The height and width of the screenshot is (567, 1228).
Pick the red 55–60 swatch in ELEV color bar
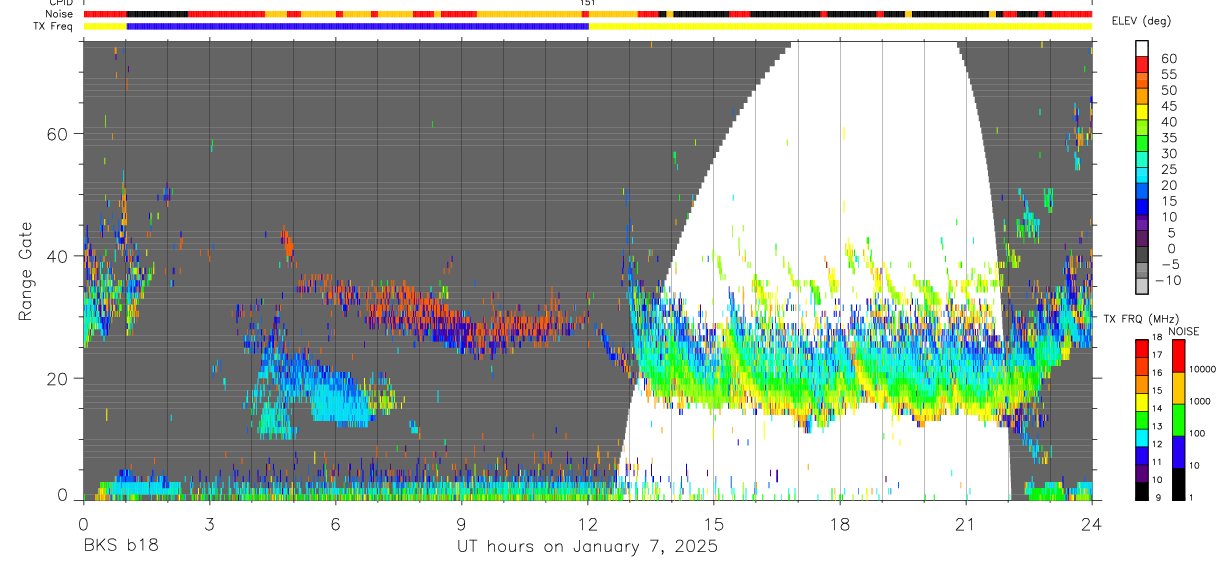pos(1141,65)
